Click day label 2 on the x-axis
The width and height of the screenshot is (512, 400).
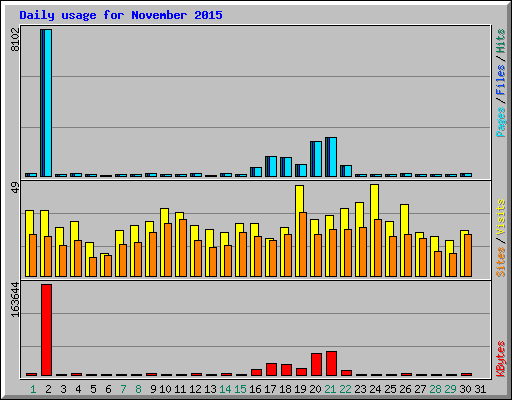(48, 389)
